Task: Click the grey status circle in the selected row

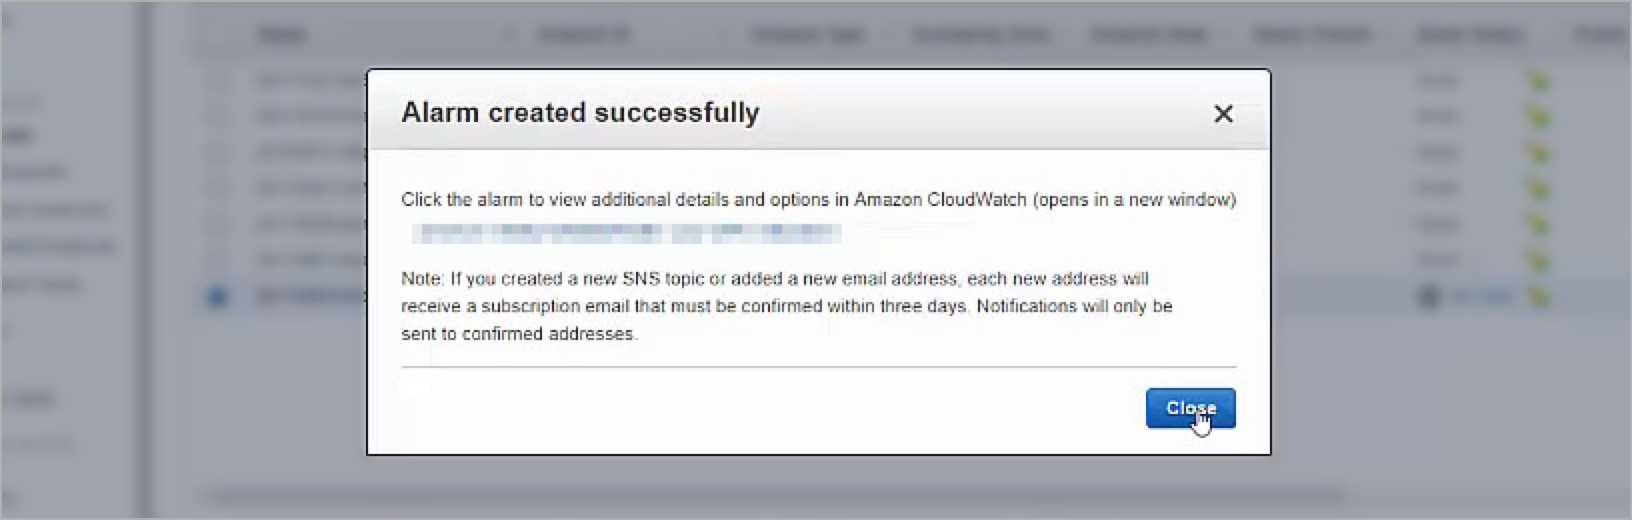Action: pyautogui.click(x=1430, y=297)
